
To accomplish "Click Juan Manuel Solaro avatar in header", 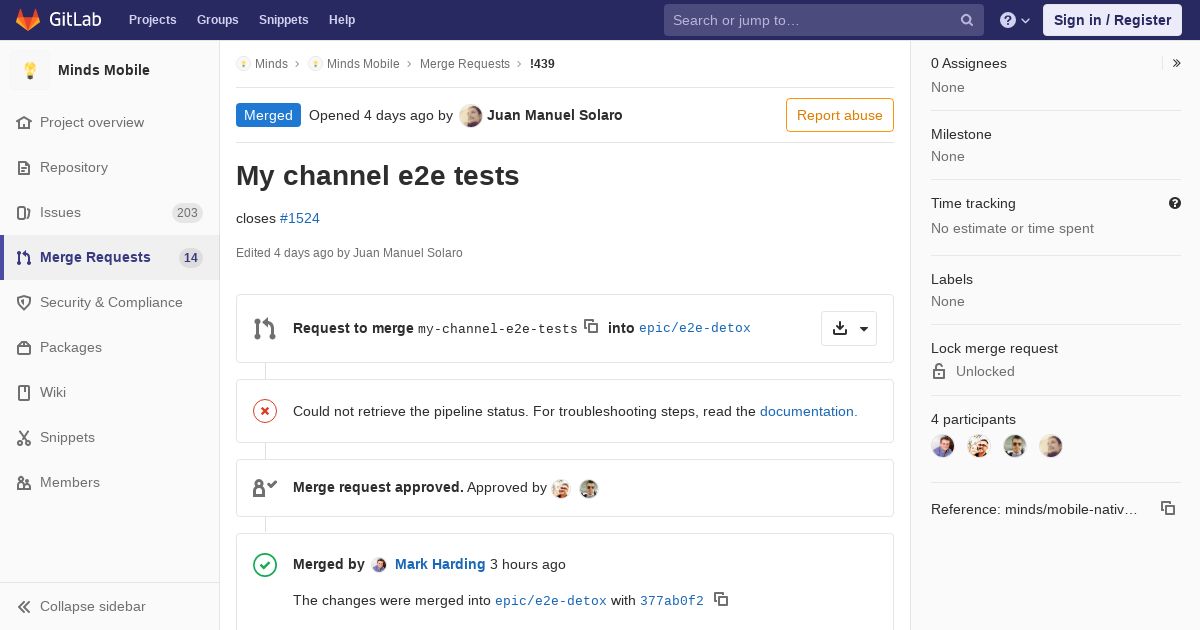I will (470, 115).
